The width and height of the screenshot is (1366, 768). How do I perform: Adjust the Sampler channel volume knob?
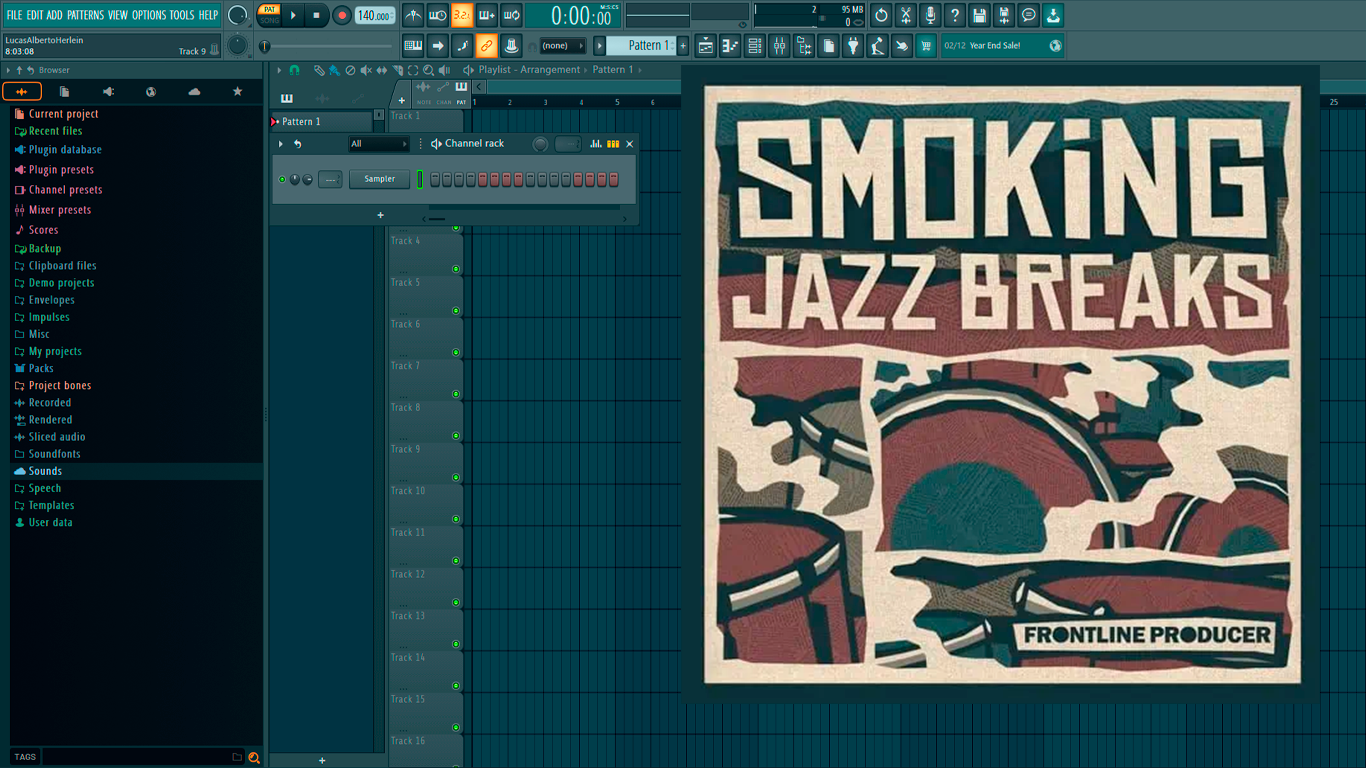pyautogui.click(x=307, y=180)
